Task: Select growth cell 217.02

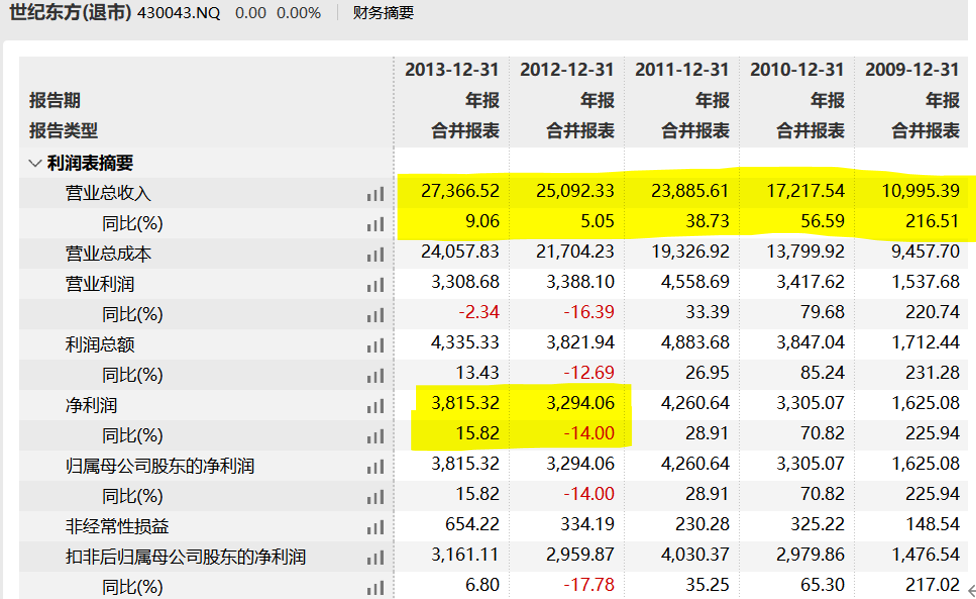Action: tap(932, 585)
